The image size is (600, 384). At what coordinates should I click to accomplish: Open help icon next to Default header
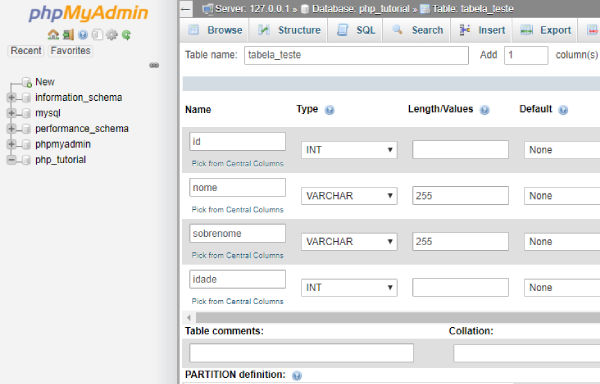563,110
